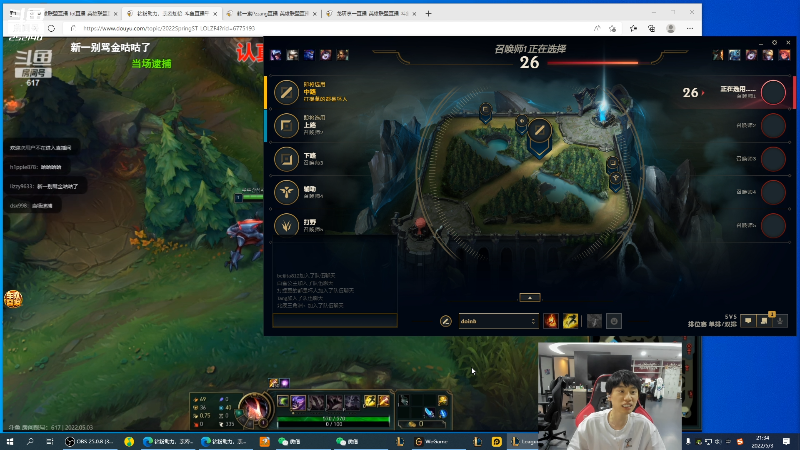Open the ward skin selector icon
800x450 pixels.
coord(594,321)
